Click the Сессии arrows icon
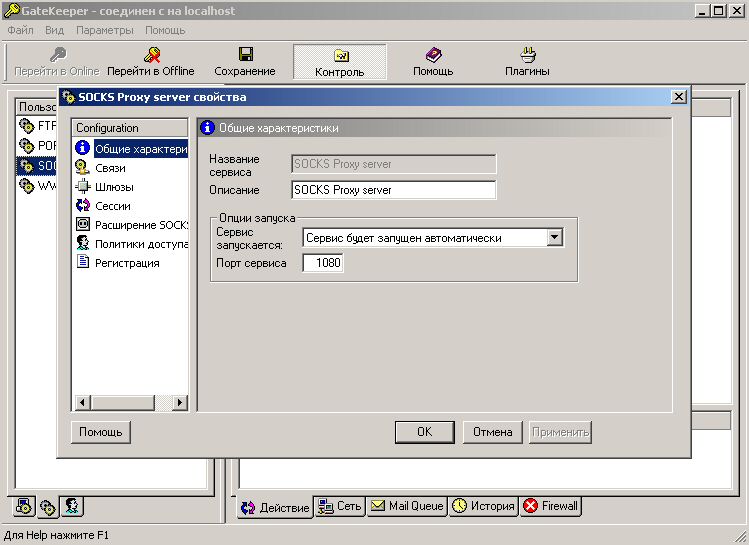This screenshot has width=749, height=545. click(x=83, y=205)
